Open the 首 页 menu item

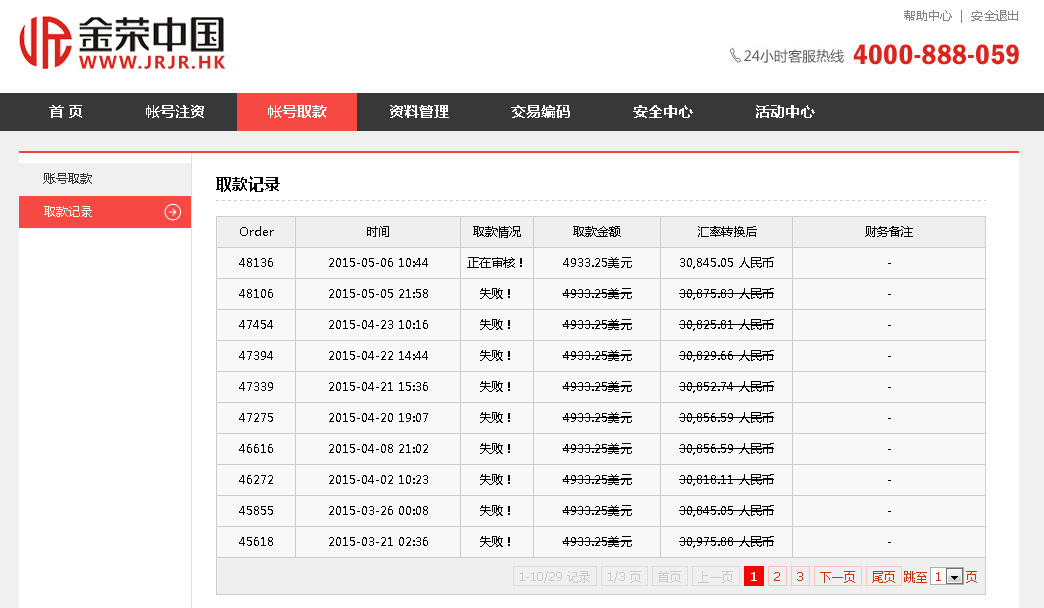[66, 112]
